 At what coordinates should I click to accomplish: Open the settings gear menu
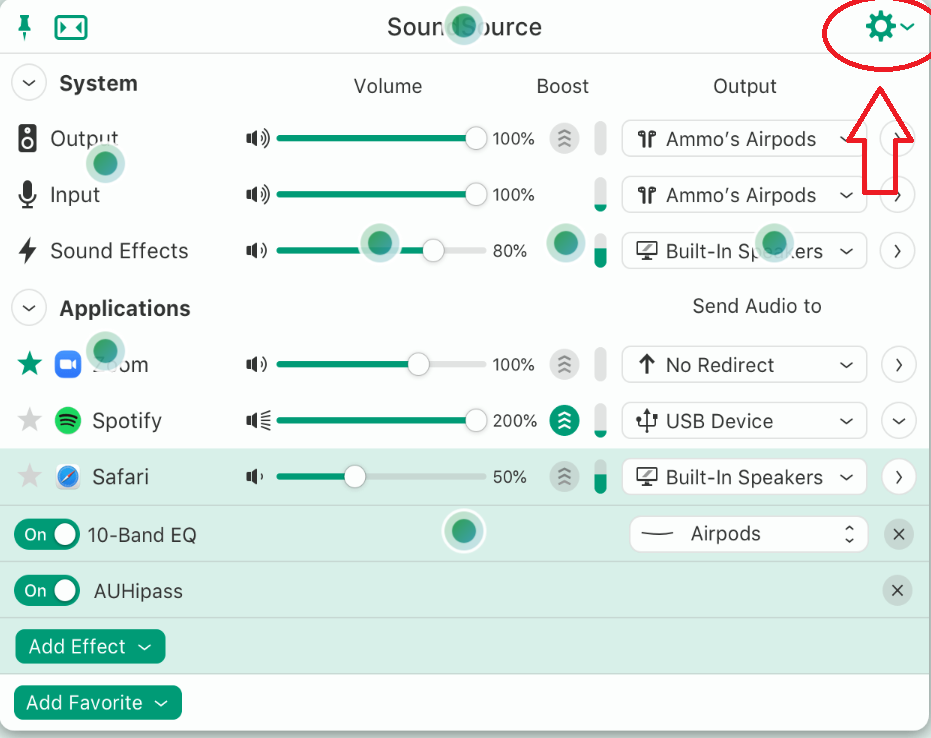[x=889, y=27]
